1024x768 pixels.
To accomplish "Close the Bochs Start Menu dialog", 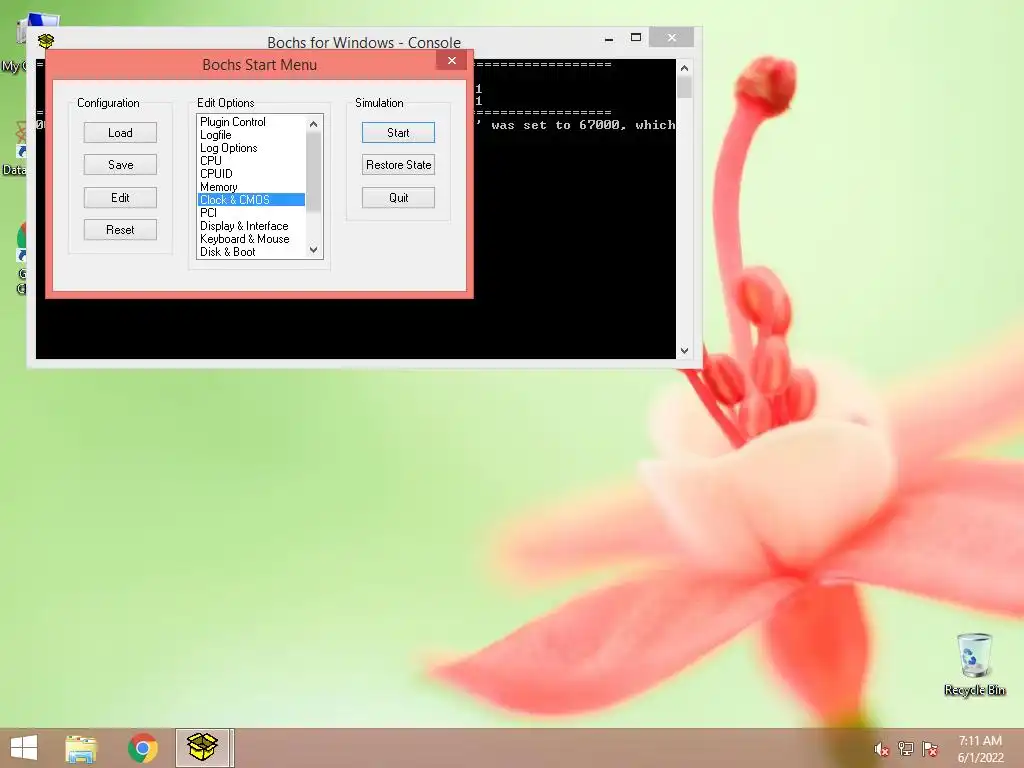I will click(x=452, y=61).
